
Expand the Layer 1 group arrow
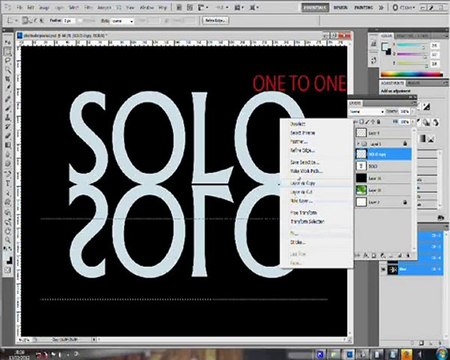click(x=358, y=144)
